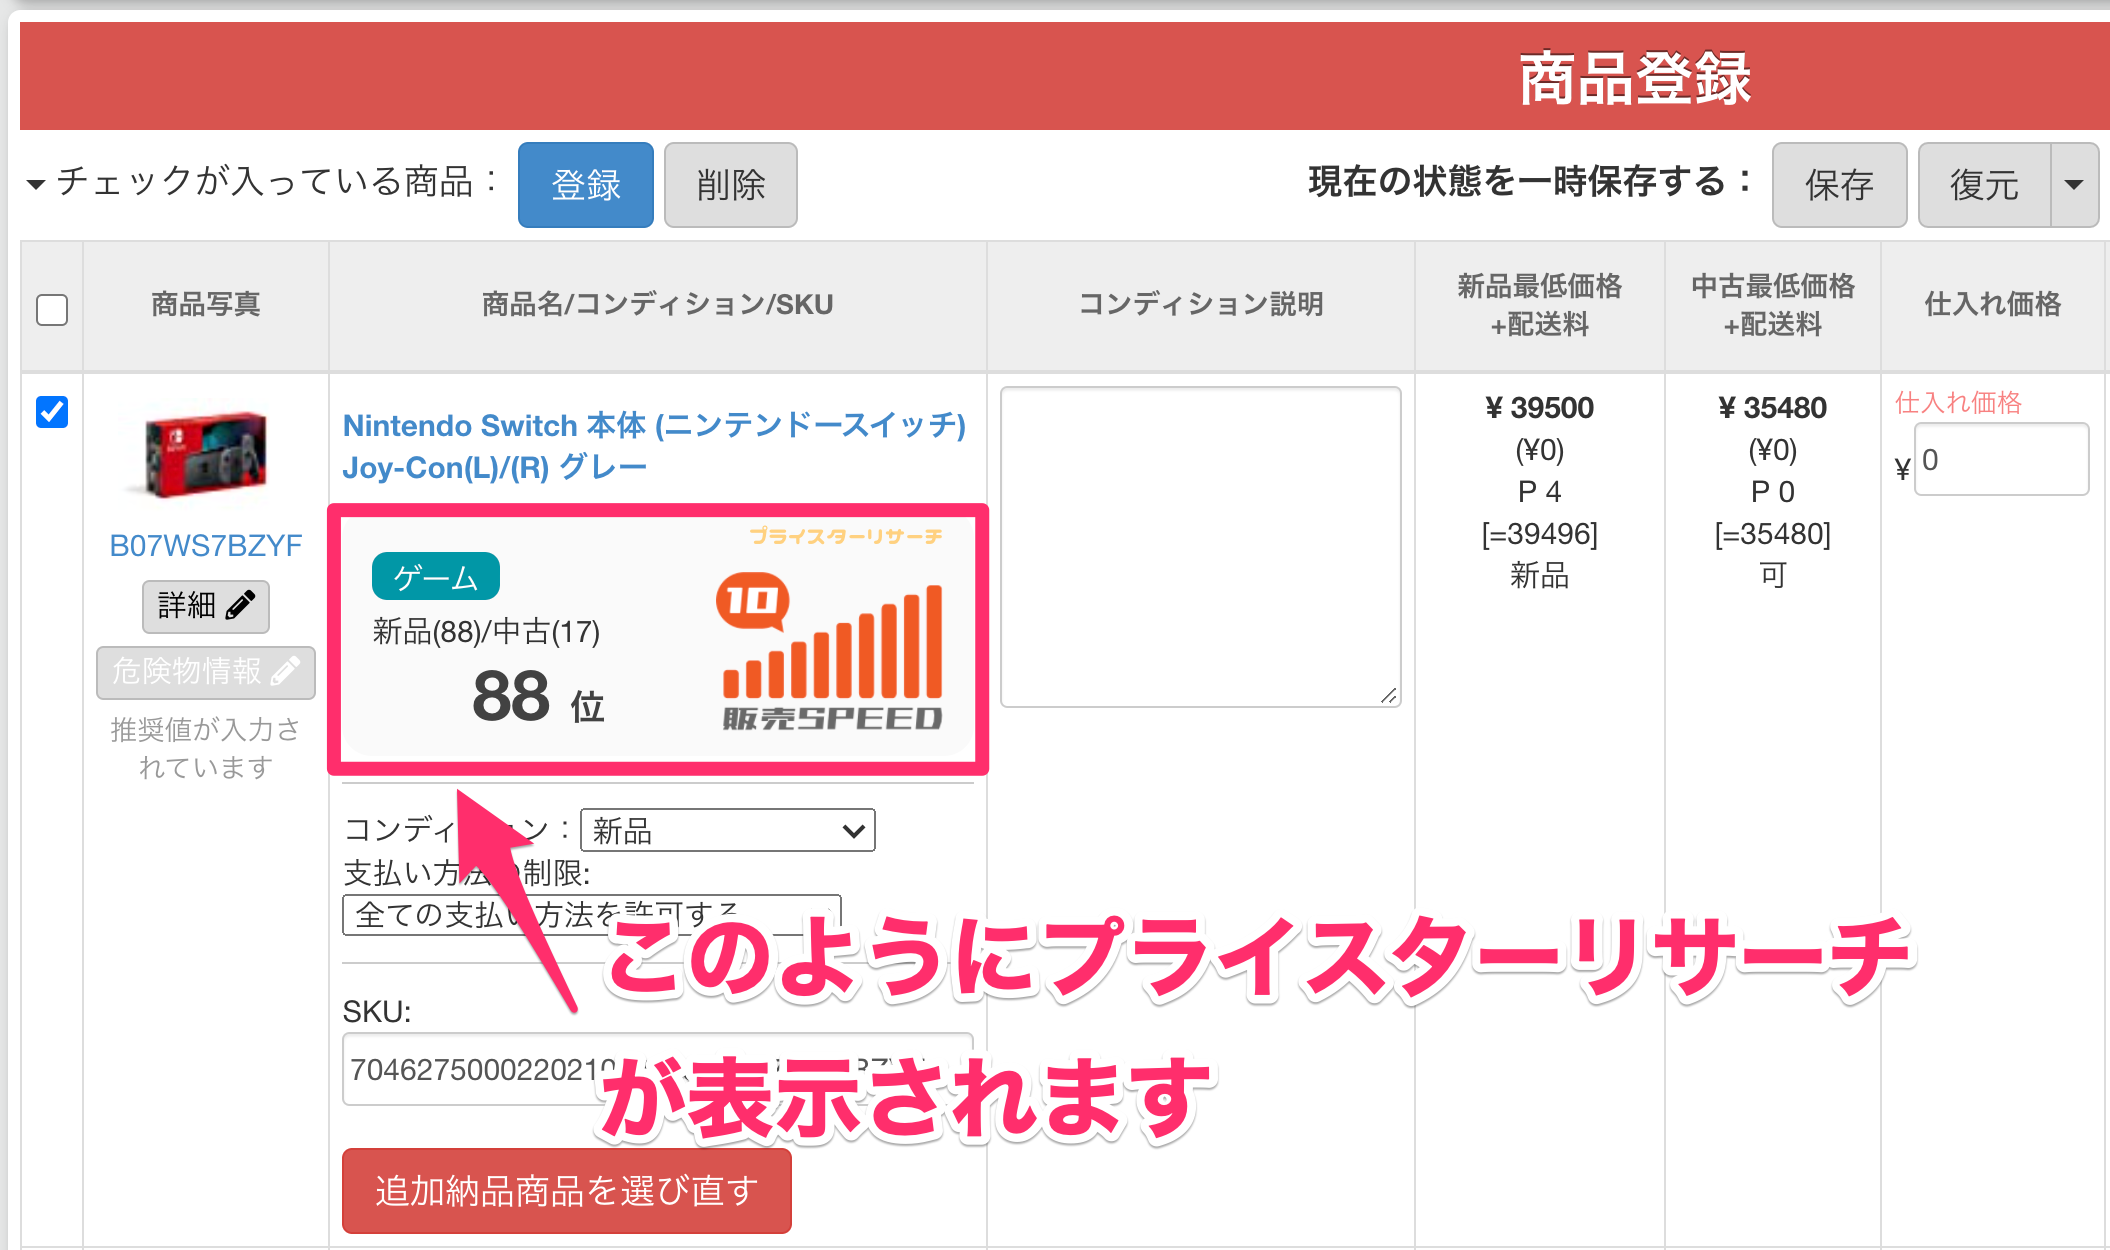Click the P 4 points text

pyautogui.click(x=1539, y=492)
